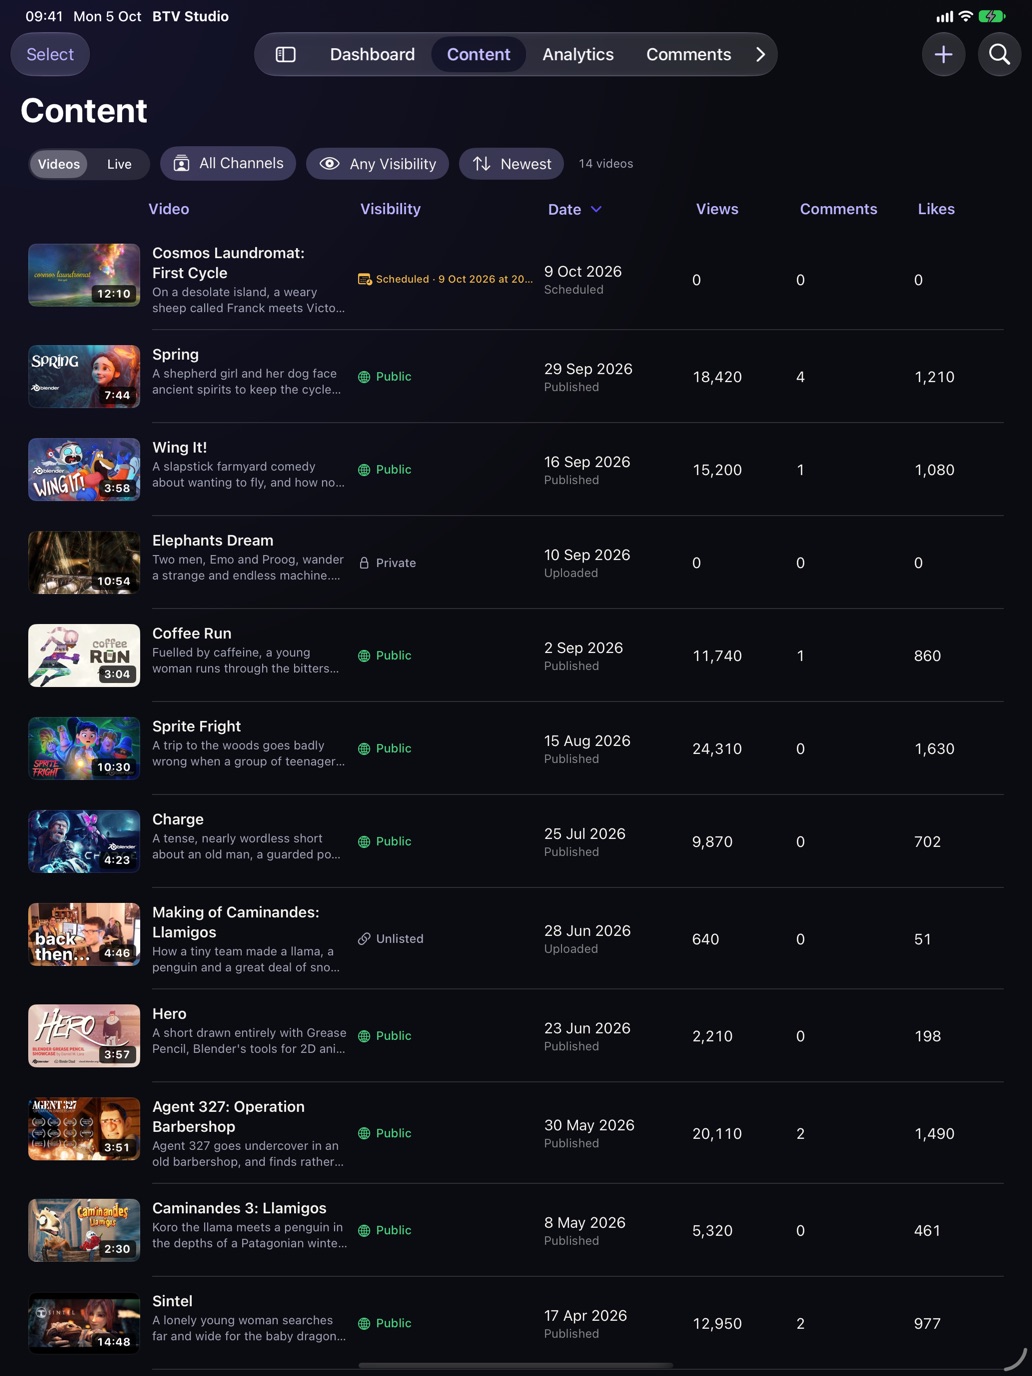Click the lock icon in Elephants Dream row
1032x1376 pixels.
pyautogui.click(x=364, y=563)
